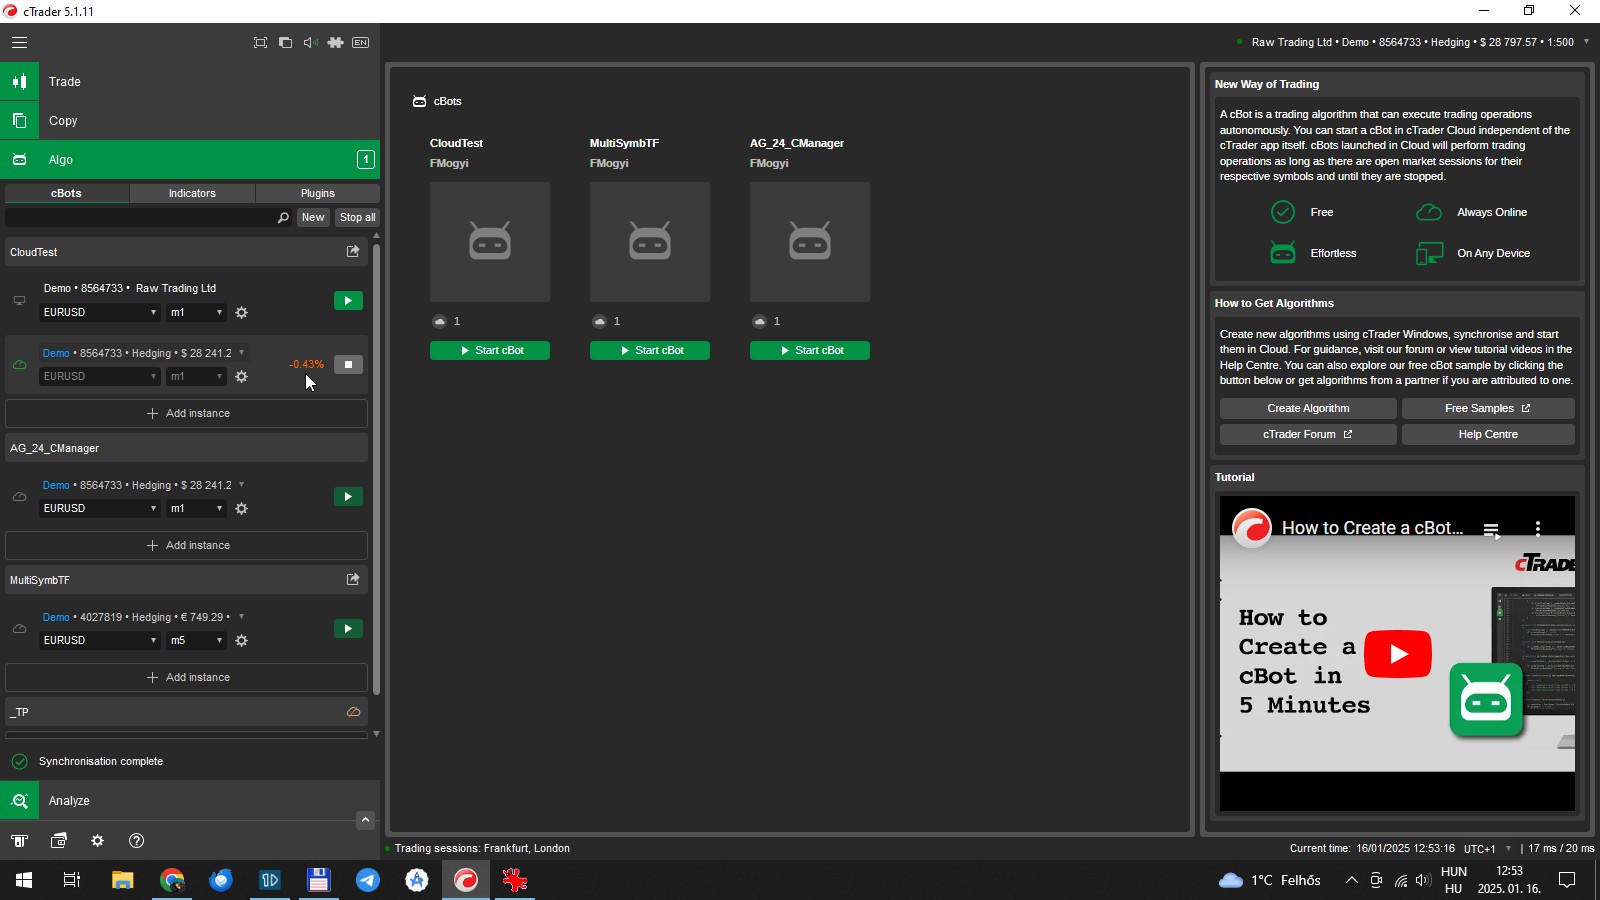Open m1 timeframe dropdown of local CloudTest instance
Image resolution: width=1600 pixels, height=900 pixels.
click(x=196, y=313)
